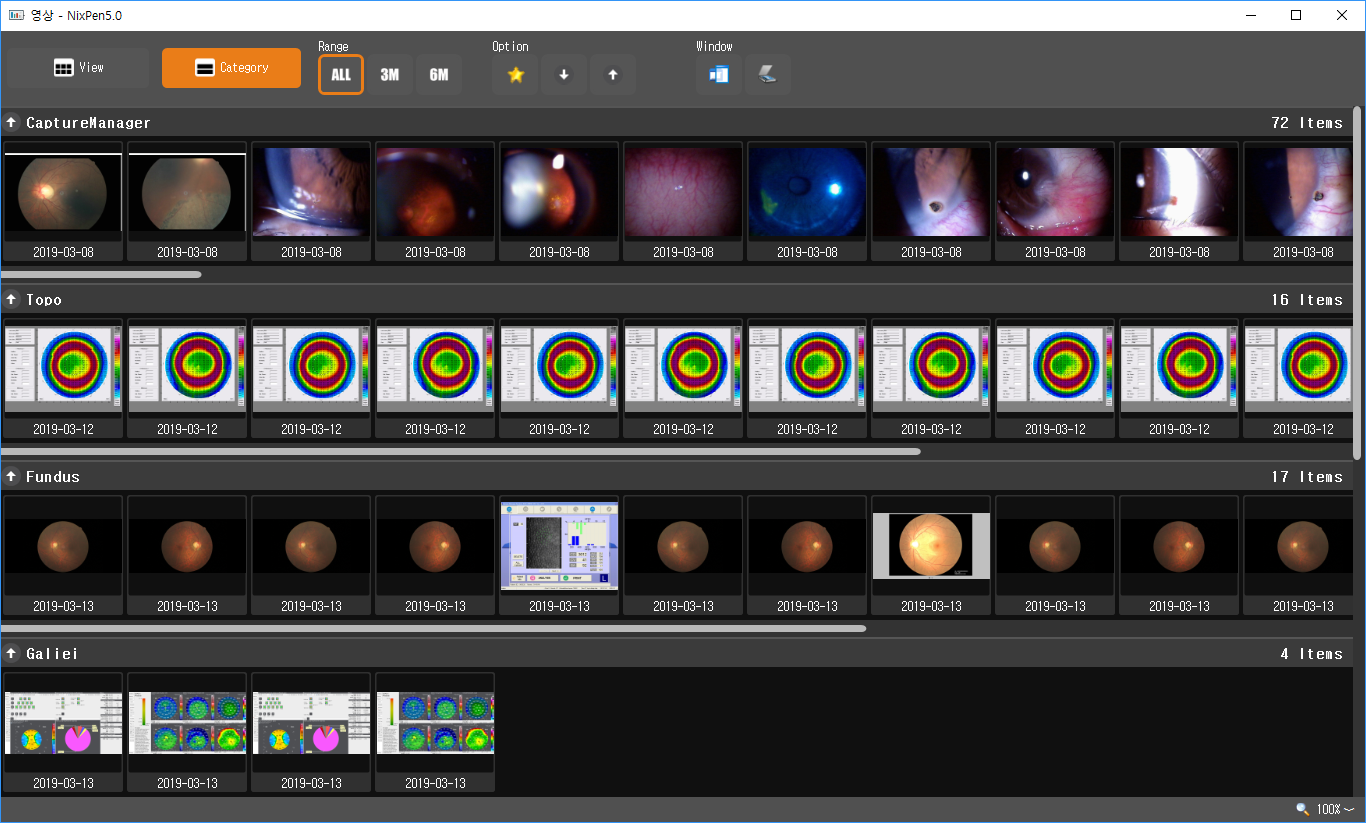Screen dimensions: 1366x823
Task: Open the 100% zoom level dropdown
Action: (x=1336, y=809)
